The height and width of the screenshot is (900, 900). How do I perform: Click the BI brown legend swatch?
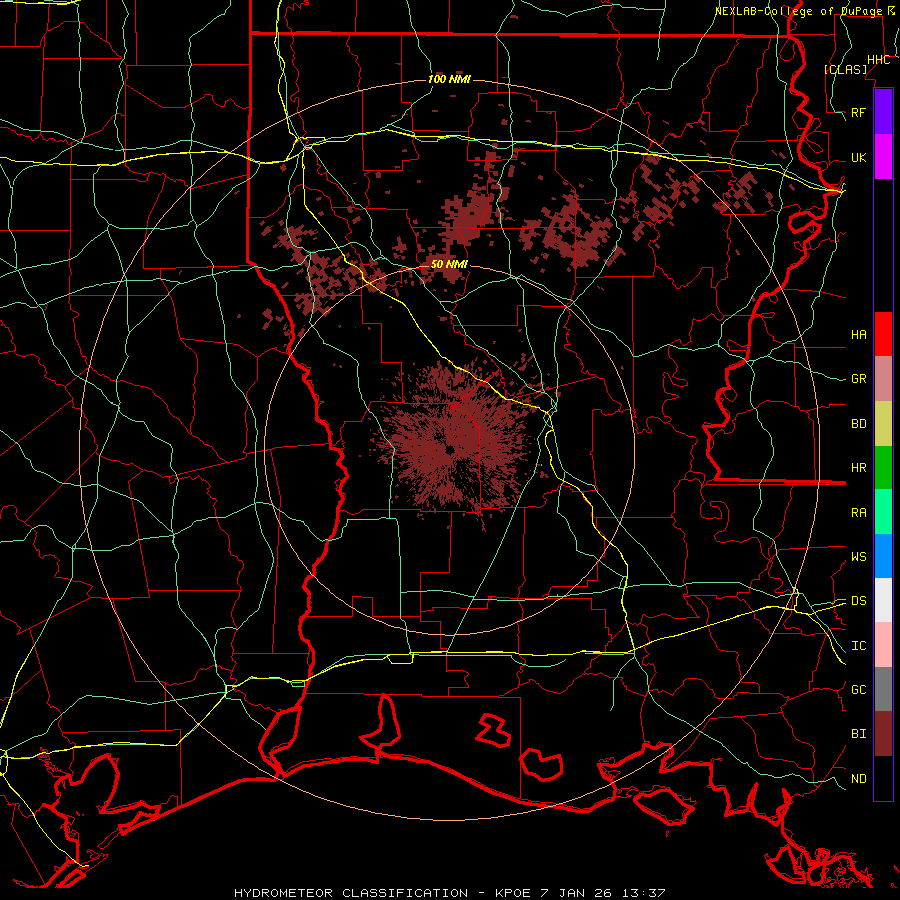pyautogui.click(x=883, y=734)
